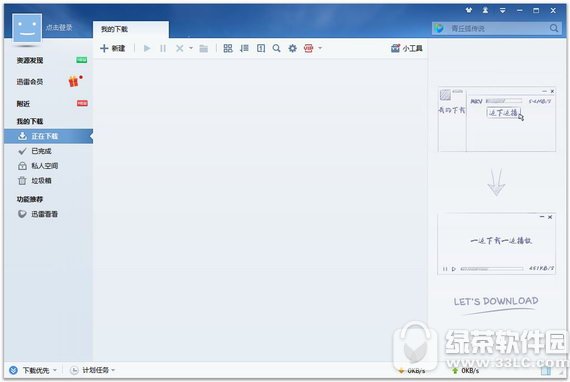The width and height of the screenshot is (570, 382).
Task: Start task with the play icon
Action: 147,48
